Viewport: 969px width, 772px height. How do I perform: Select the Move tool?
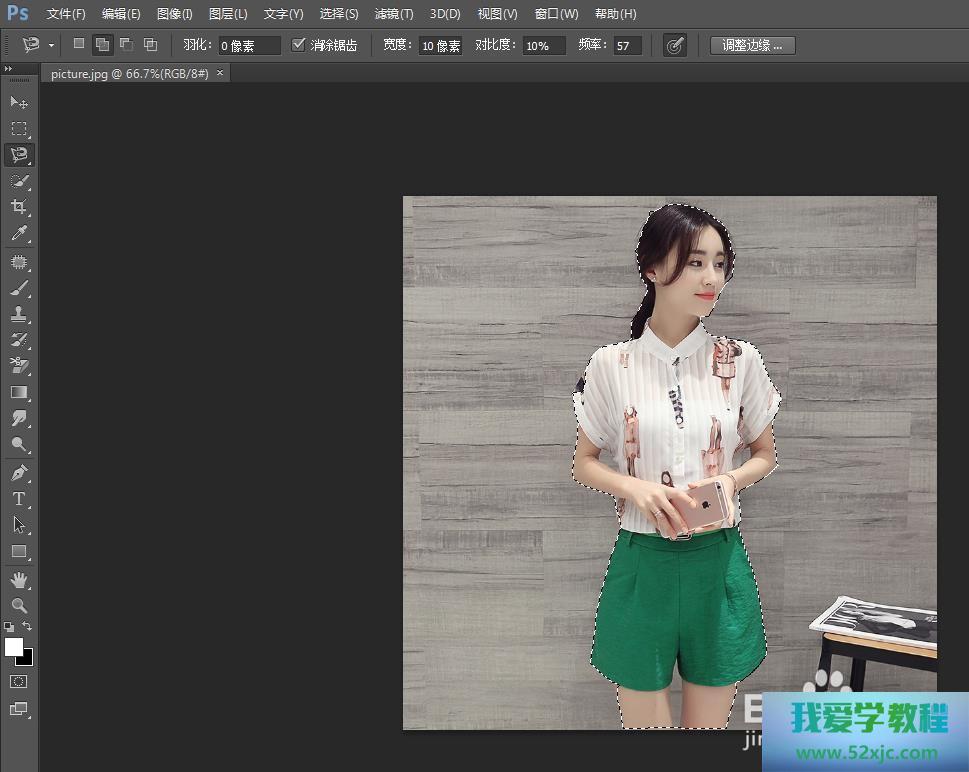(x=19, y=102)
